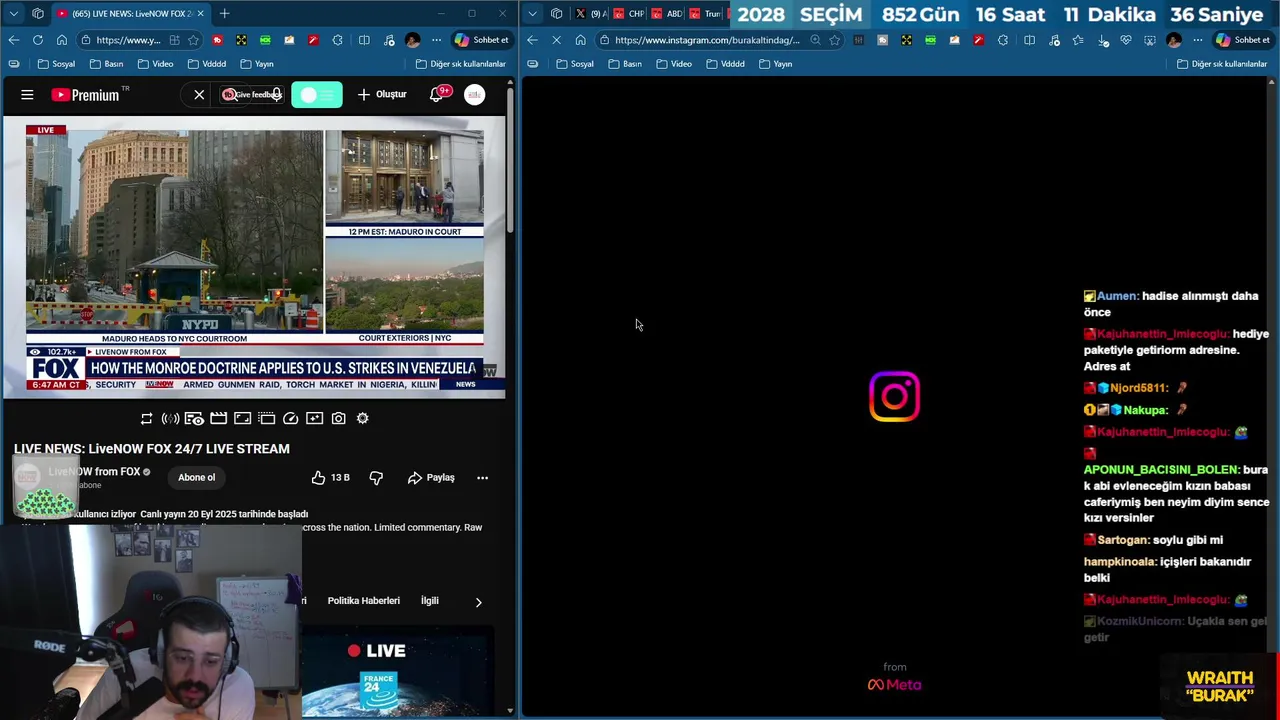Open the three-dot more actions menu

click(482, 478)
